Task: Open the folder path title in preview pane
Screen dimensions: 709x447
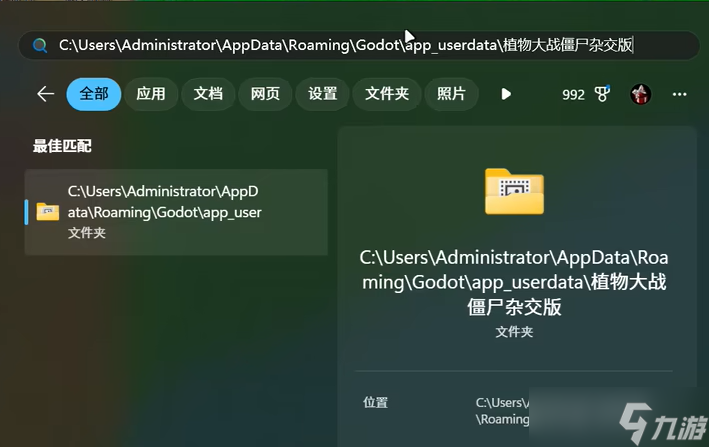Action: click(x=514, y=282)
